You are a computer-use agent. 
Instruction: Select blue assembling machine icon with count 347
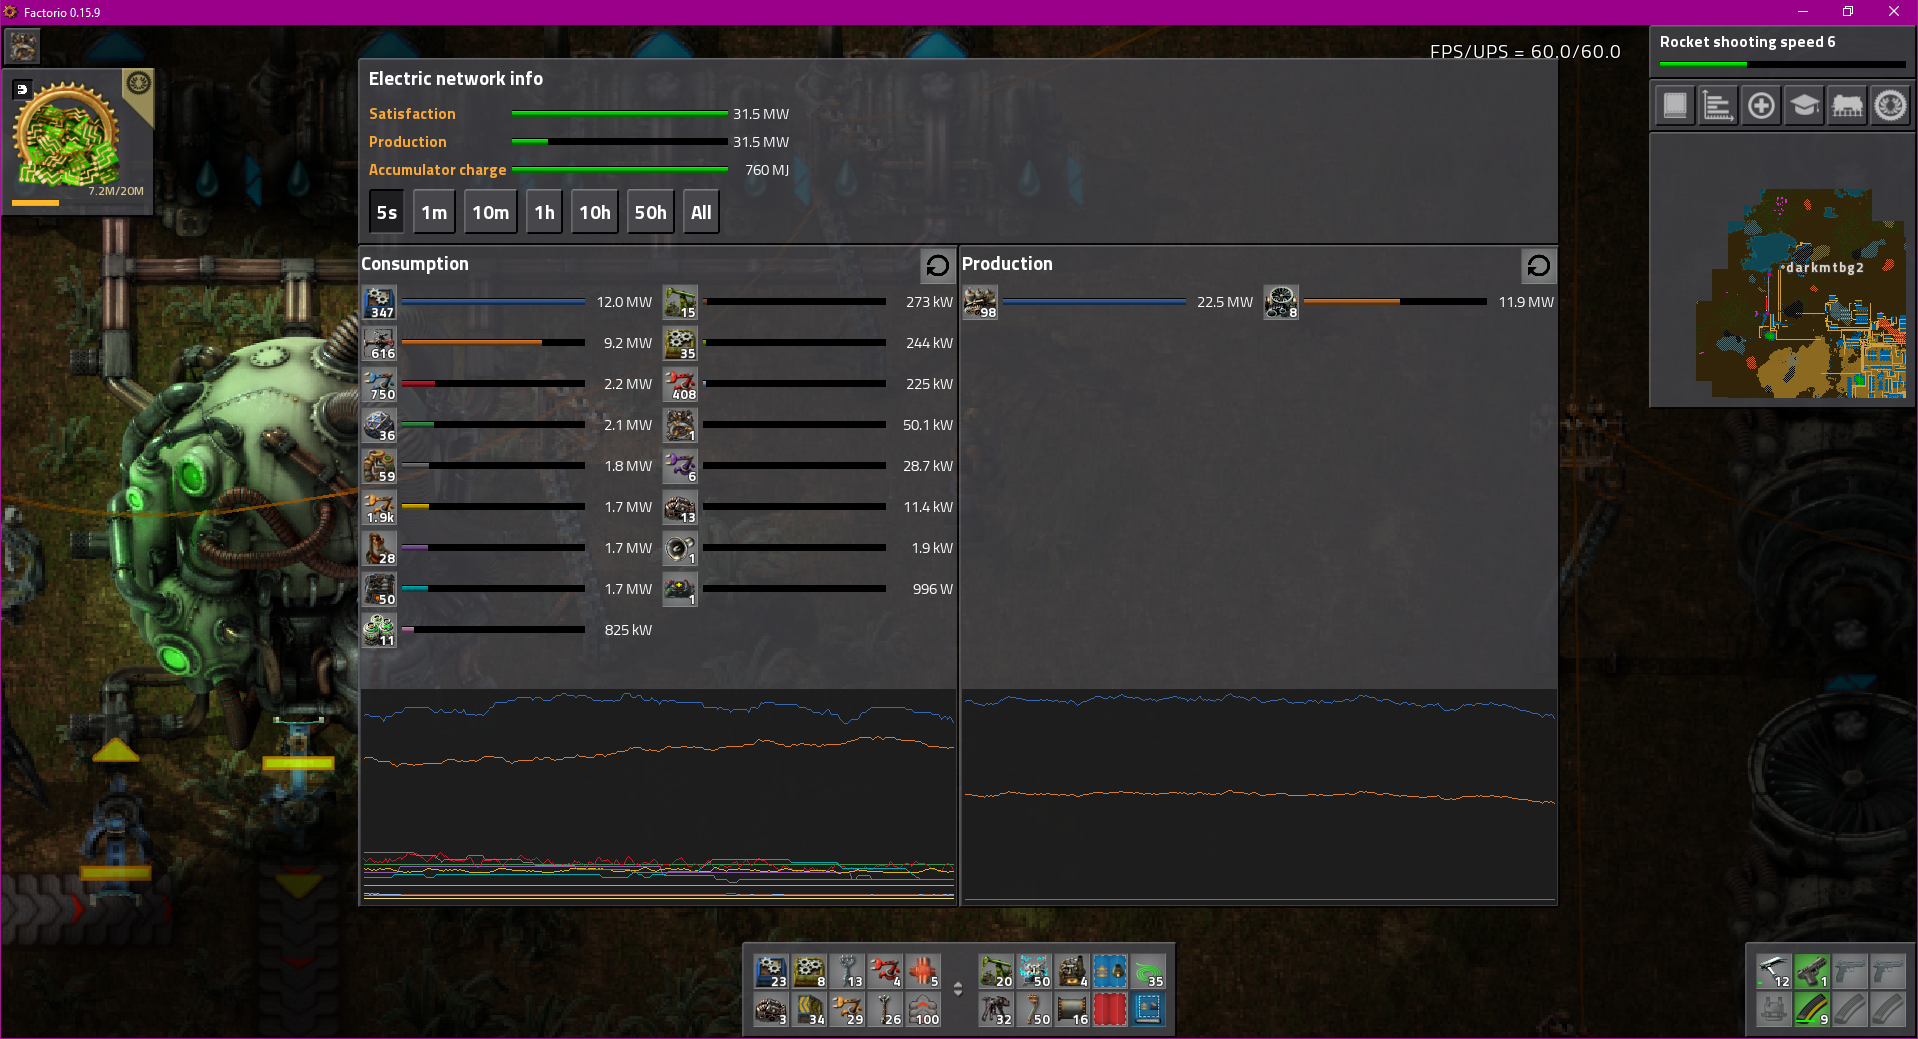379,302
